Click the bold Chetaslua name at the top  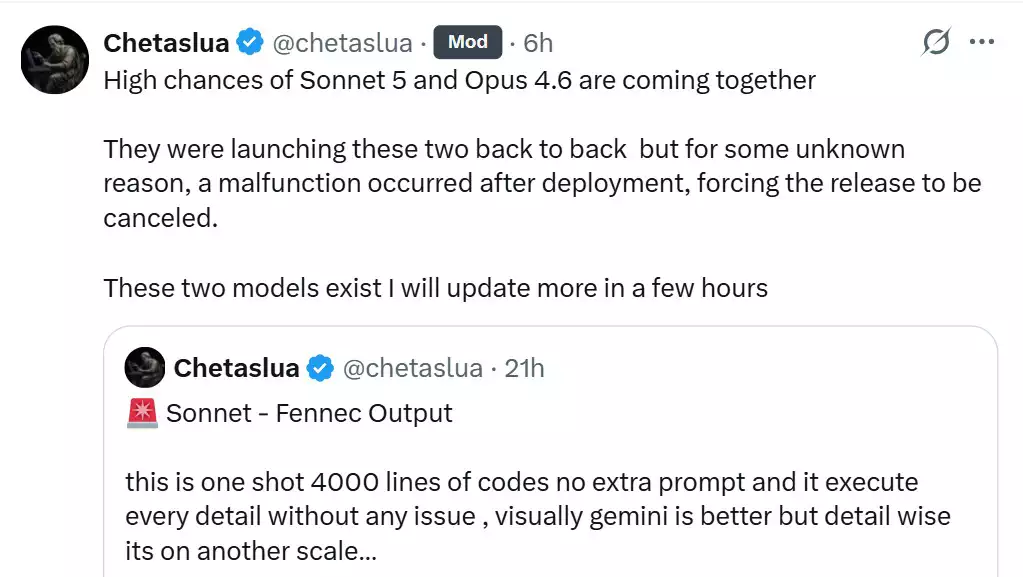click(166, 43)
